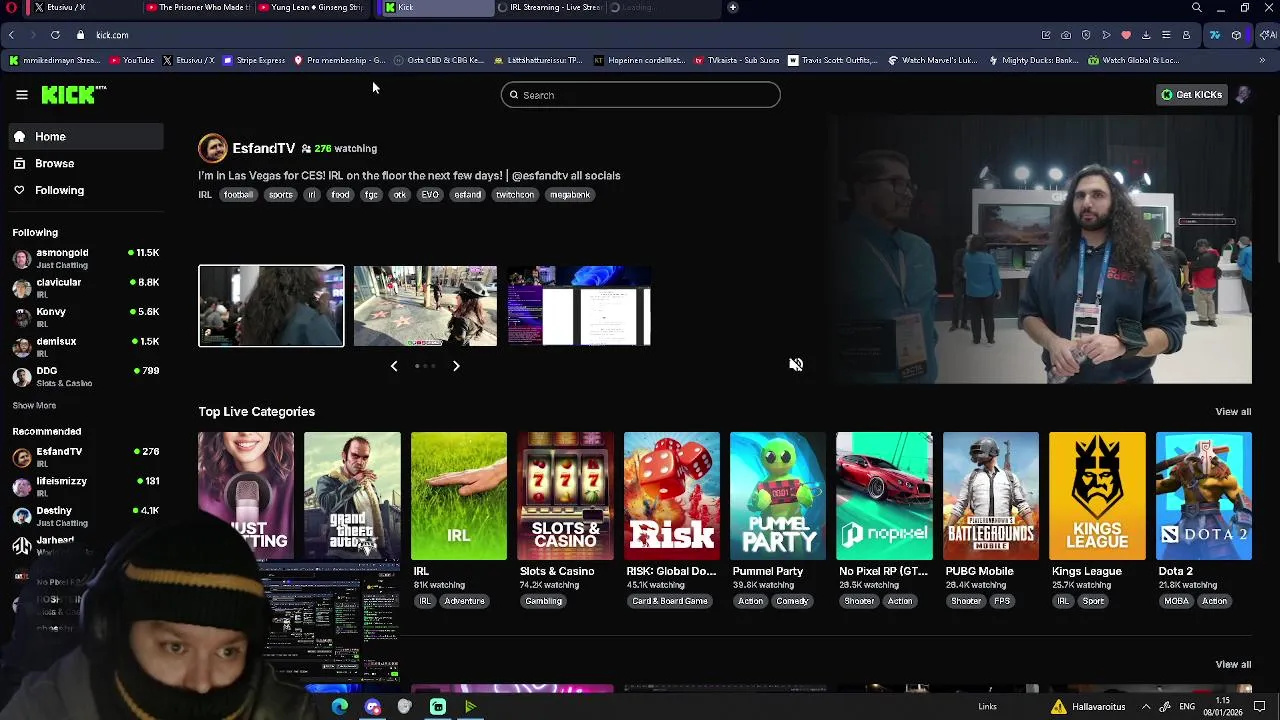Reload the kick.com page
The width and height of the screenshot is (1280, 720).
coord(55,35)
